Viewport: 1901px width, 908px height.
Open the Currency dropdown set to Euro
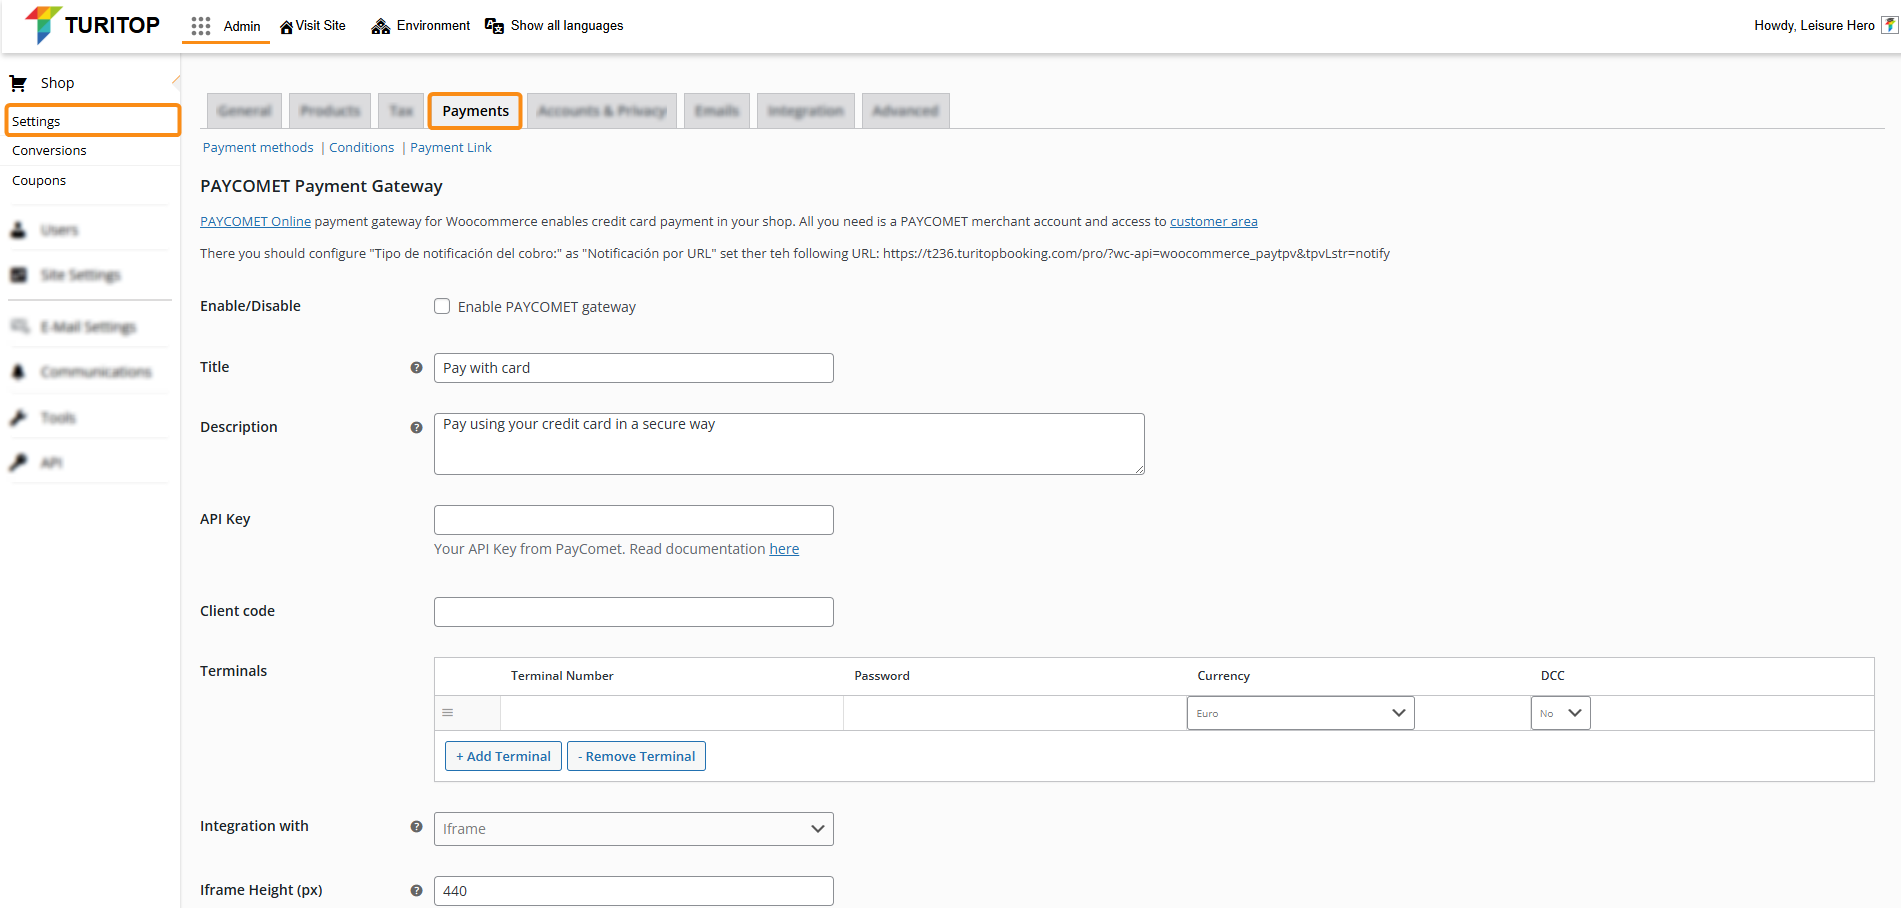point(1300,713)
